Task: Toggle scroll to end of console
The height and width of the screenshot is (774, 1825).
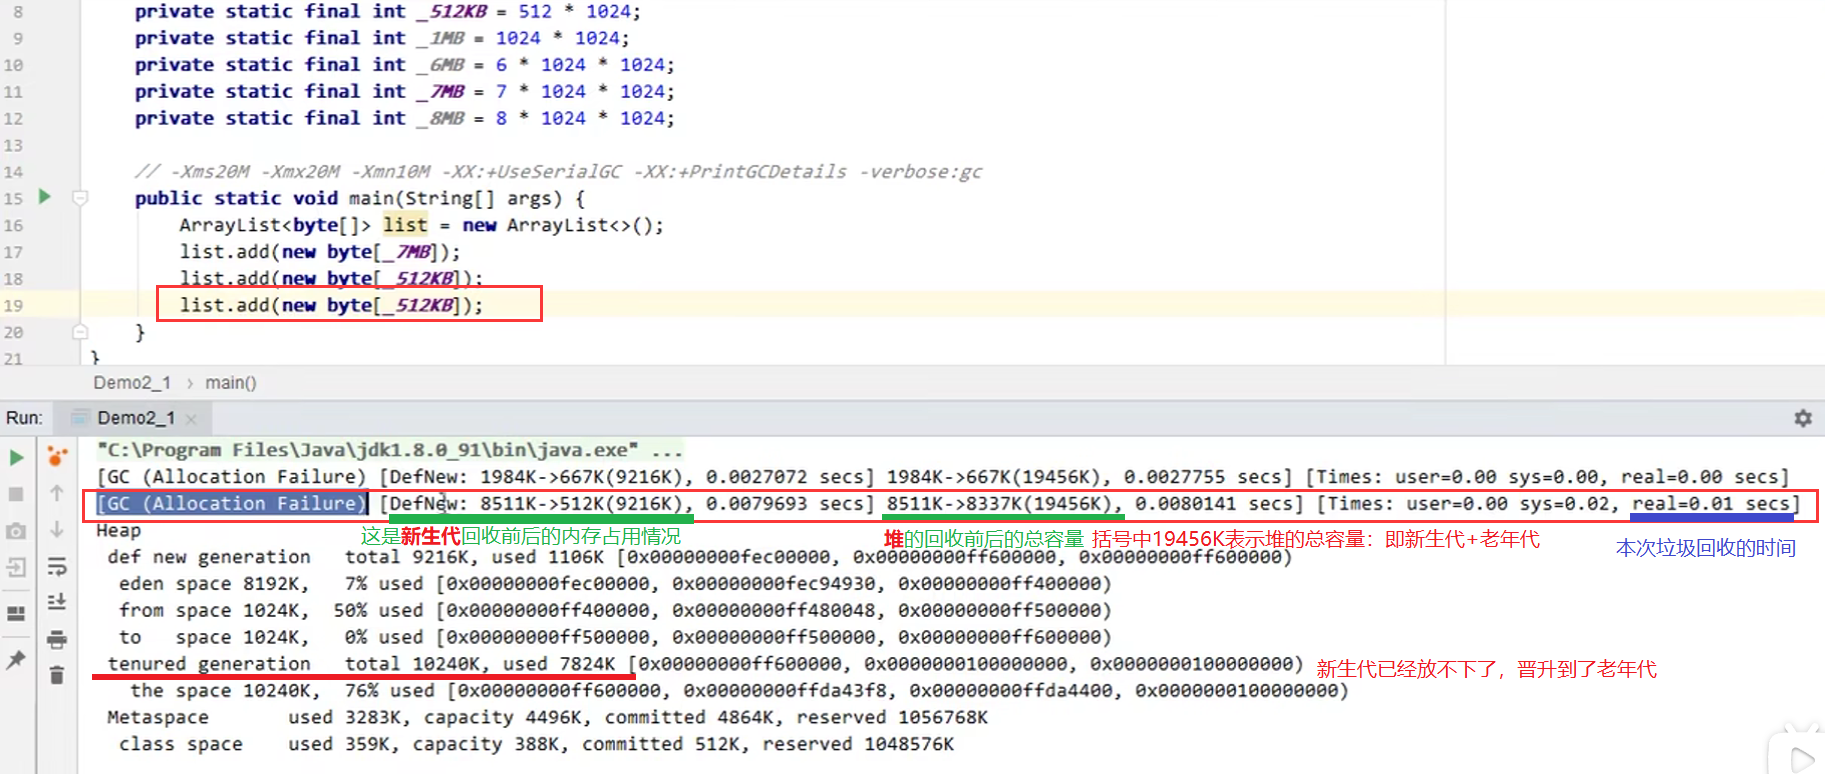Action: pyautogui.click(x=57, y=602)
